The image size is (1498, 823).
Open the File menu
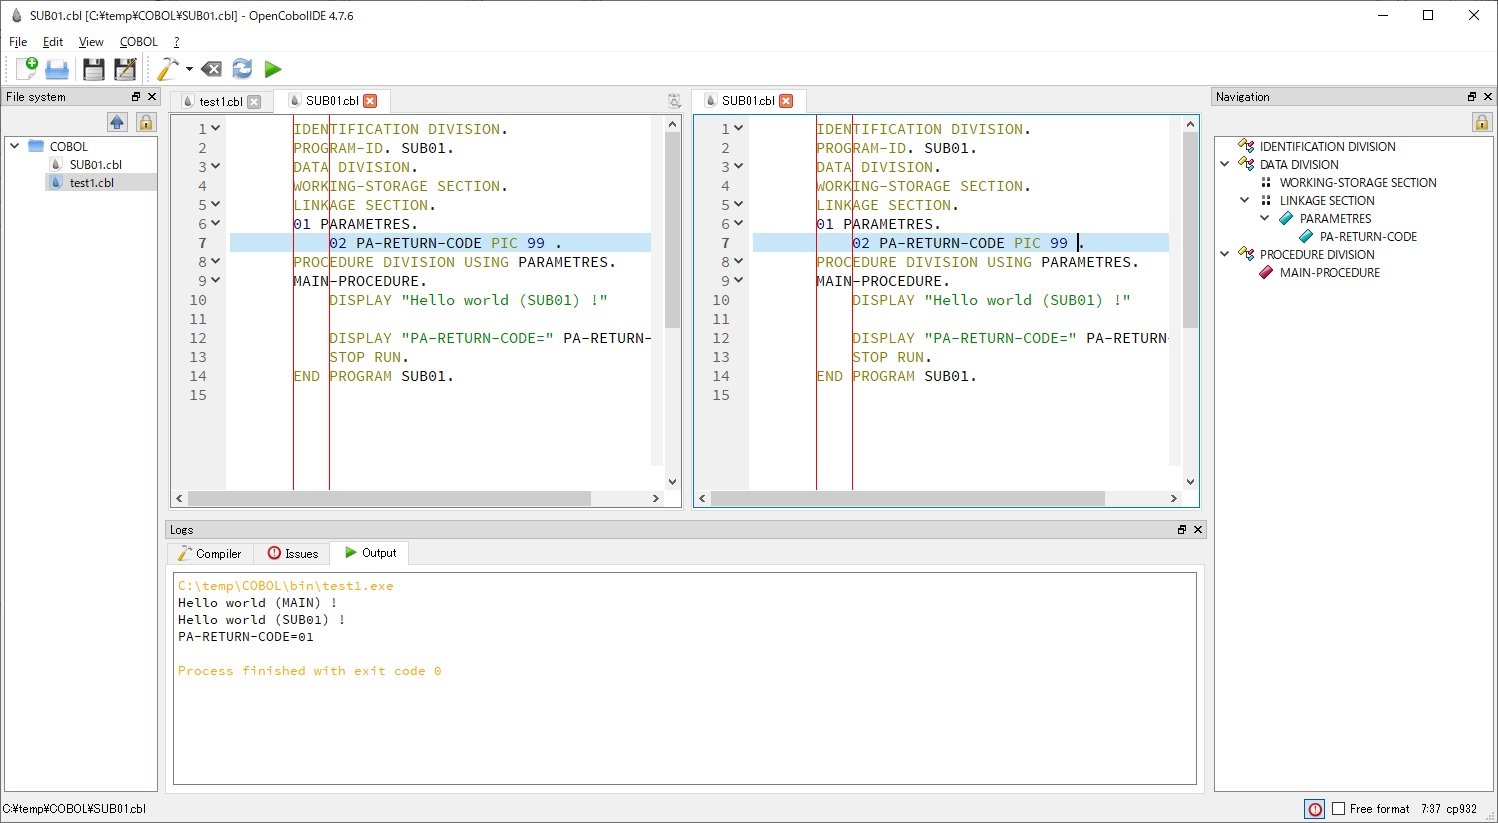(18, 42)
